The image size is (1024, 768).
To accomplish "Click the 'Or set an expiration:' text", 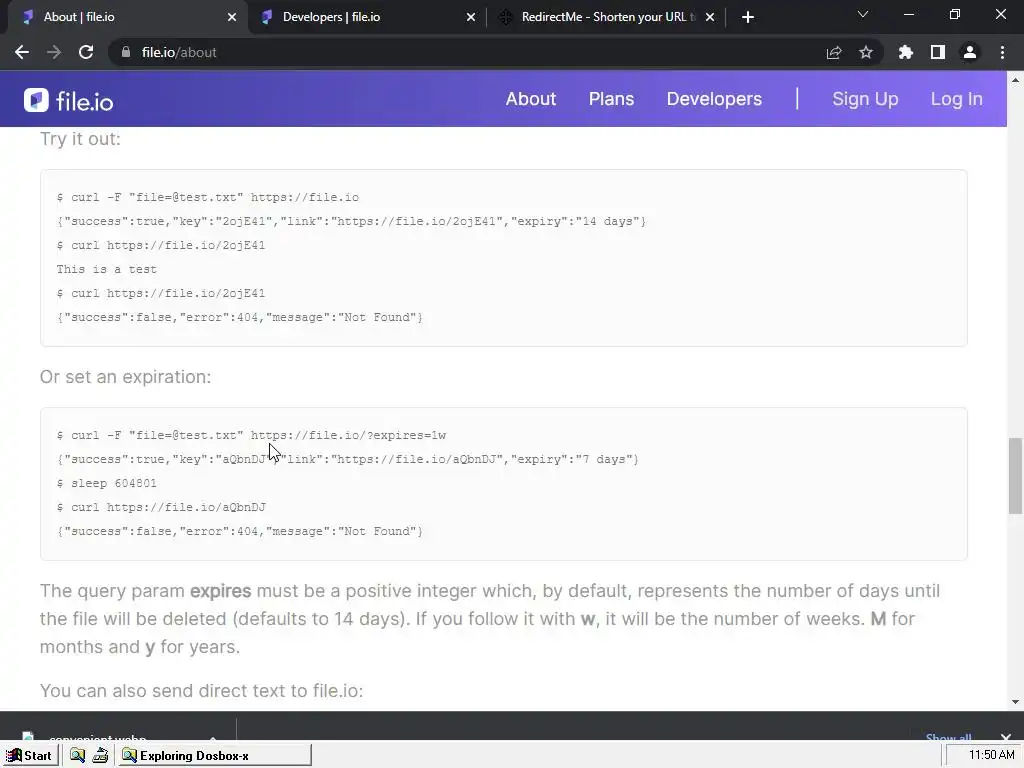I will [125, 377].
